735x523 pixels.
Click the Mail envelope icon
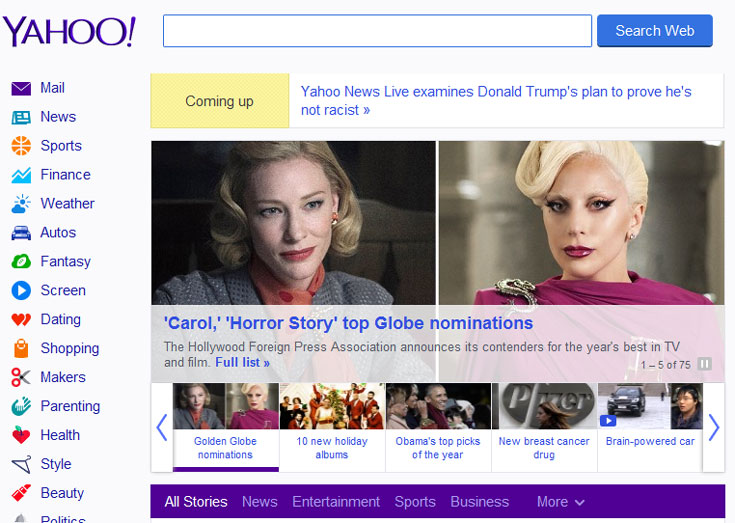21,88
